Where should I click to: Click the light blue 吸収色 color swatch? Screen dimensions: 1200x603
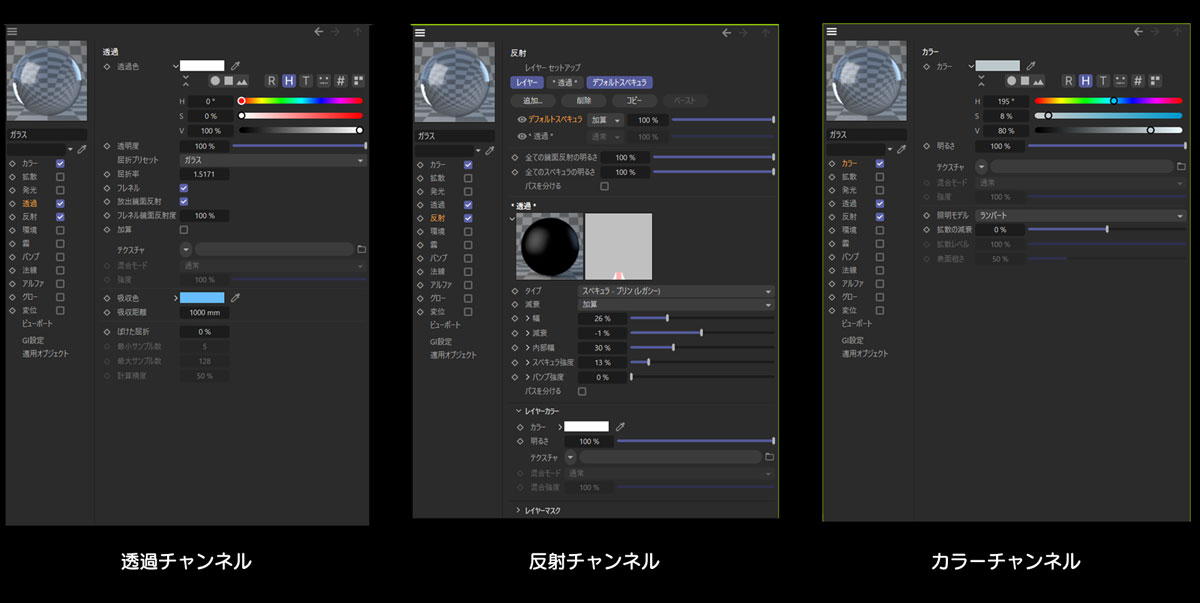202,297
